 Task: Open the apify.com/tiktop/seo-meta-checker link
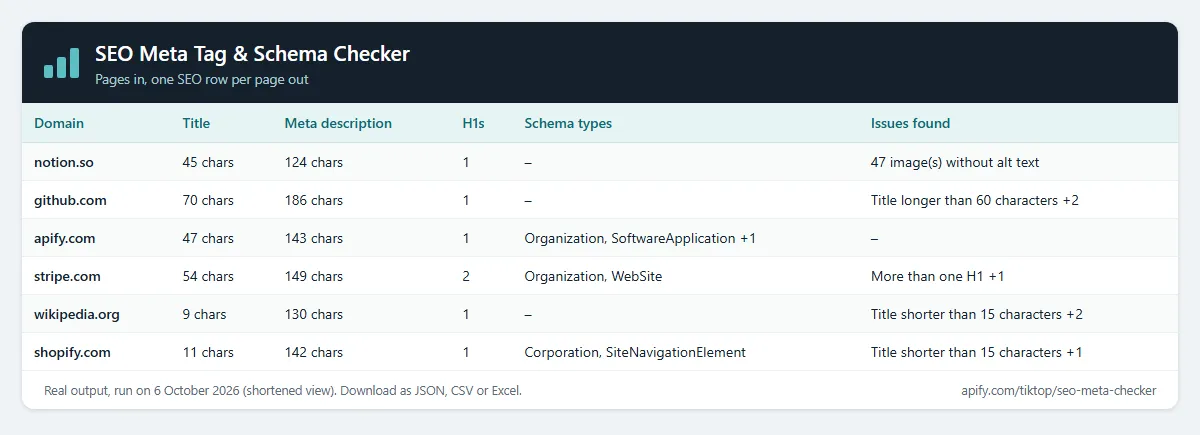click(1058, 391)
